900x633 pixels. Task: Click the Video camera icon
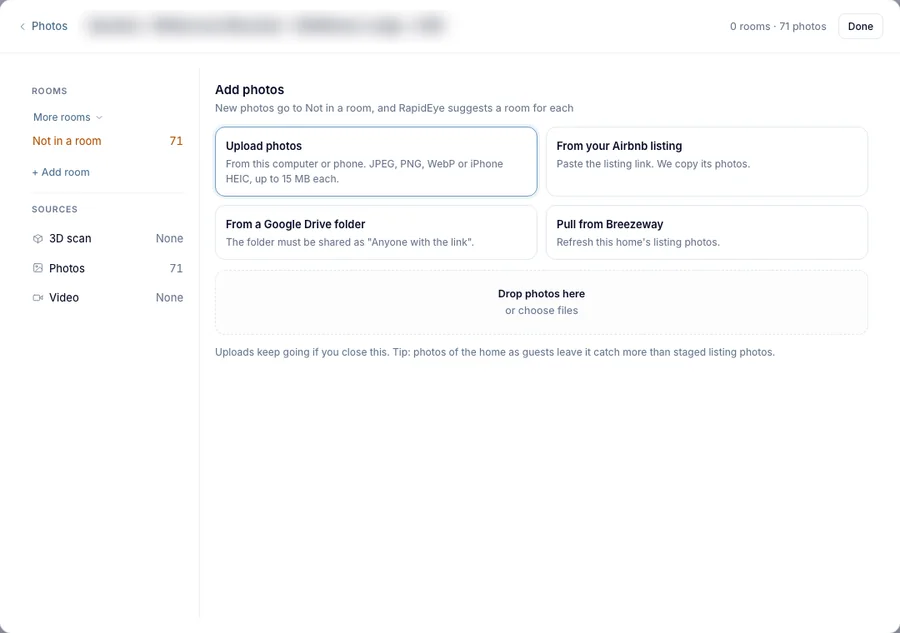[38, 298]
